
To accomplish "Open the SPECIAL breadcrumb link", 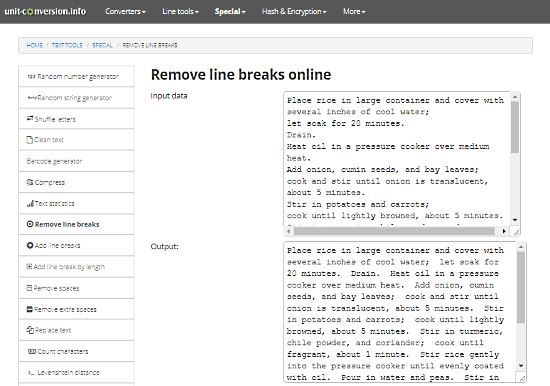I will point(102,45).
